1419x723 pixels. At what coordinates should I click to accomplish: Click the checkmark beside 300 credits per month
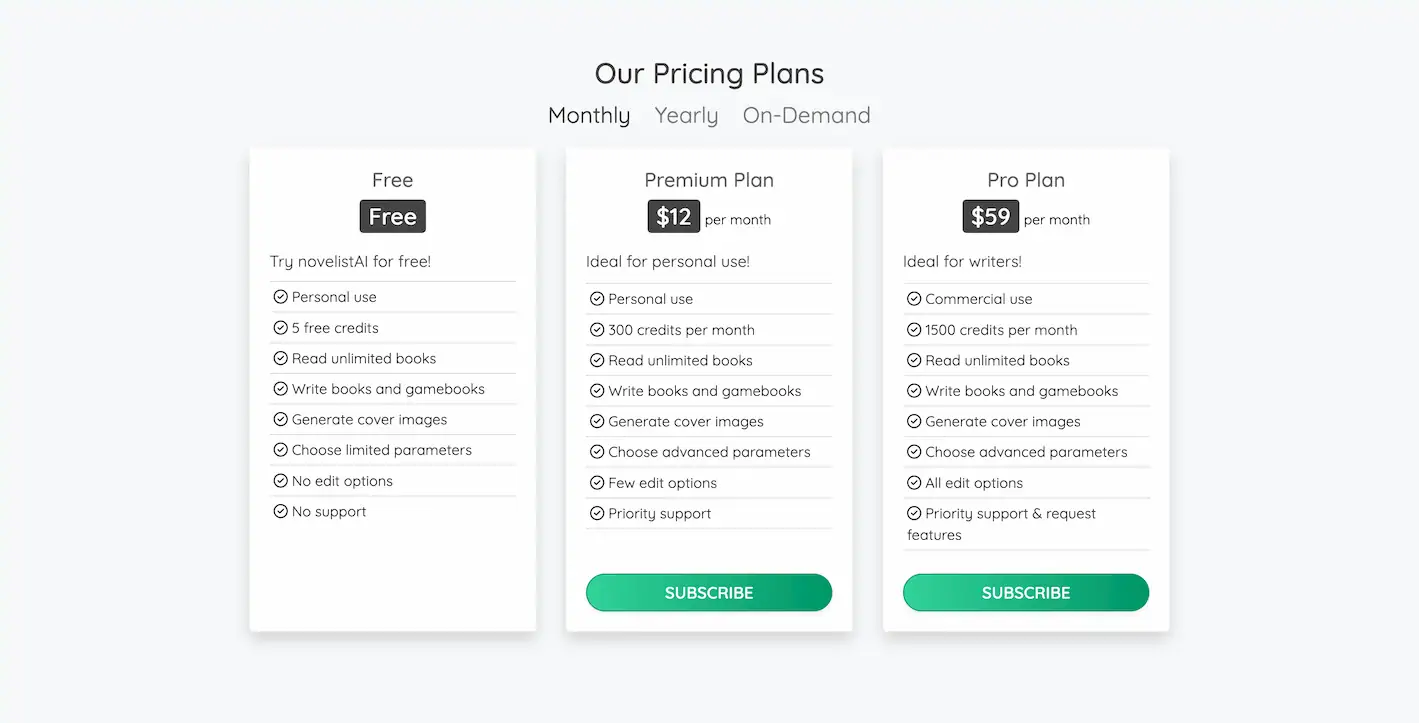click(597, 329)
